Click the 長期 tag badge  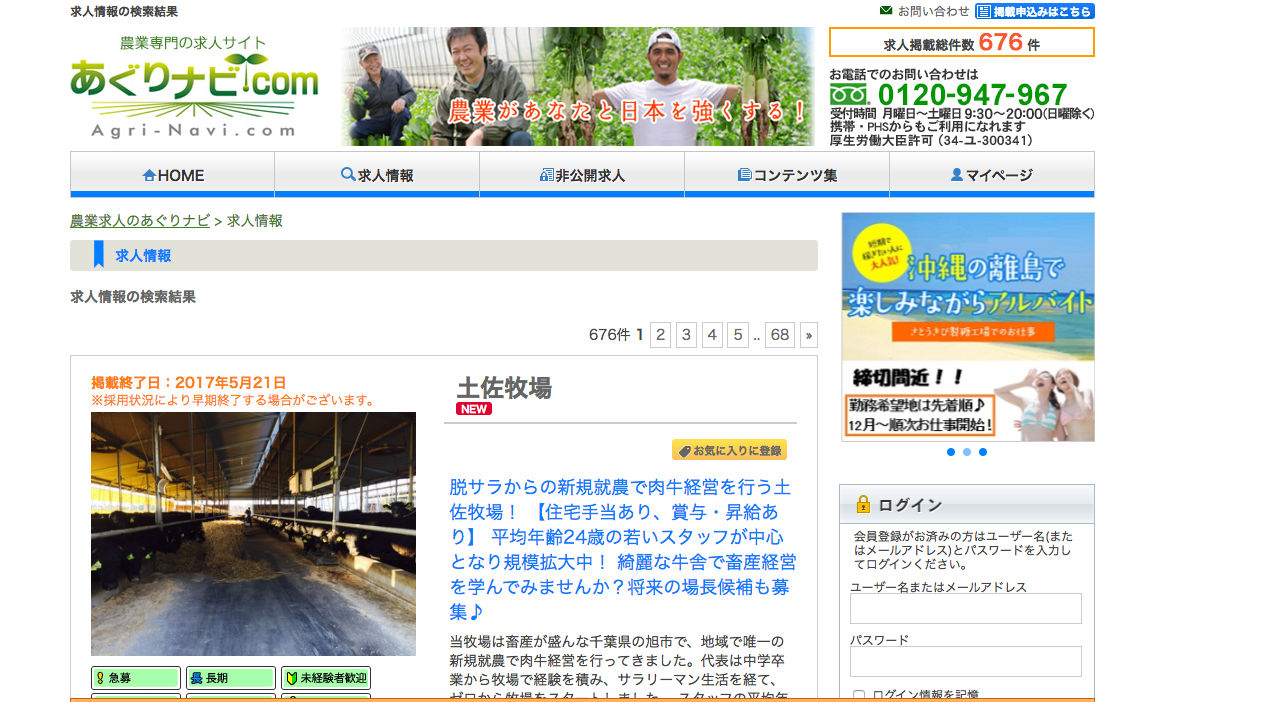[x=231, y=678]
